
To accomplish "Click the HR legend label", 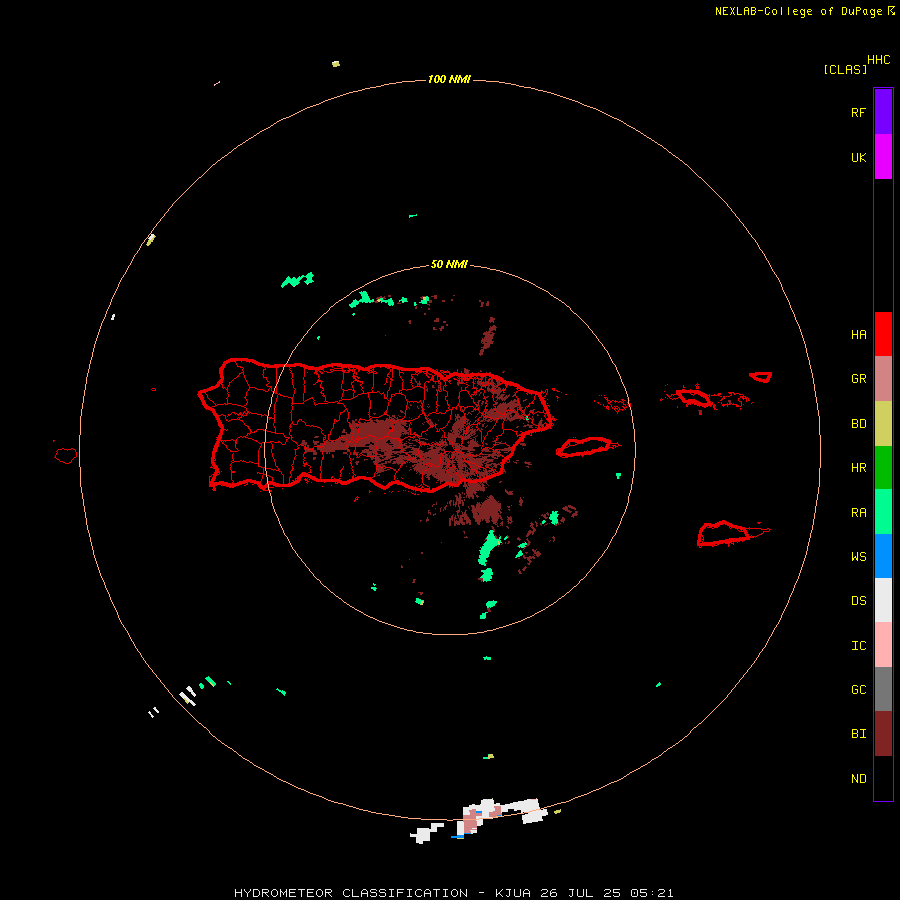I will 858,468.
